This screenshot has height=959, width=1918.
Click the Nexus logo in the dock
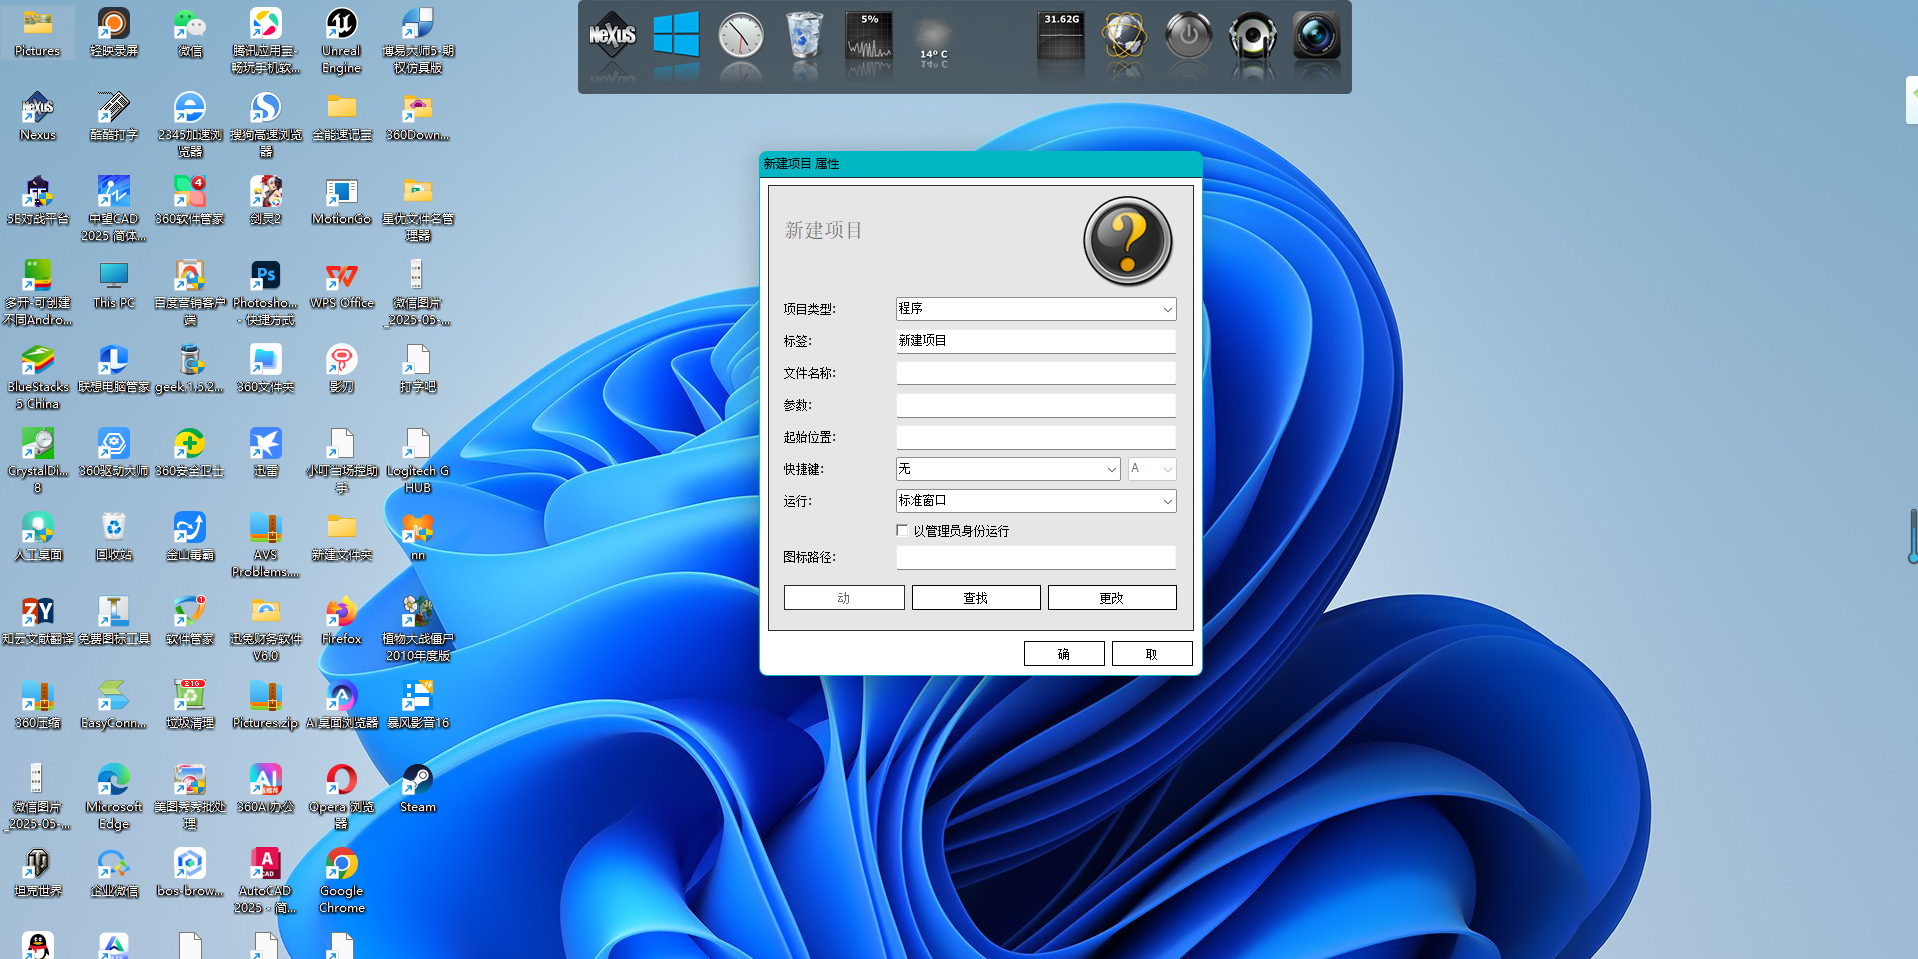click(612, 37)
